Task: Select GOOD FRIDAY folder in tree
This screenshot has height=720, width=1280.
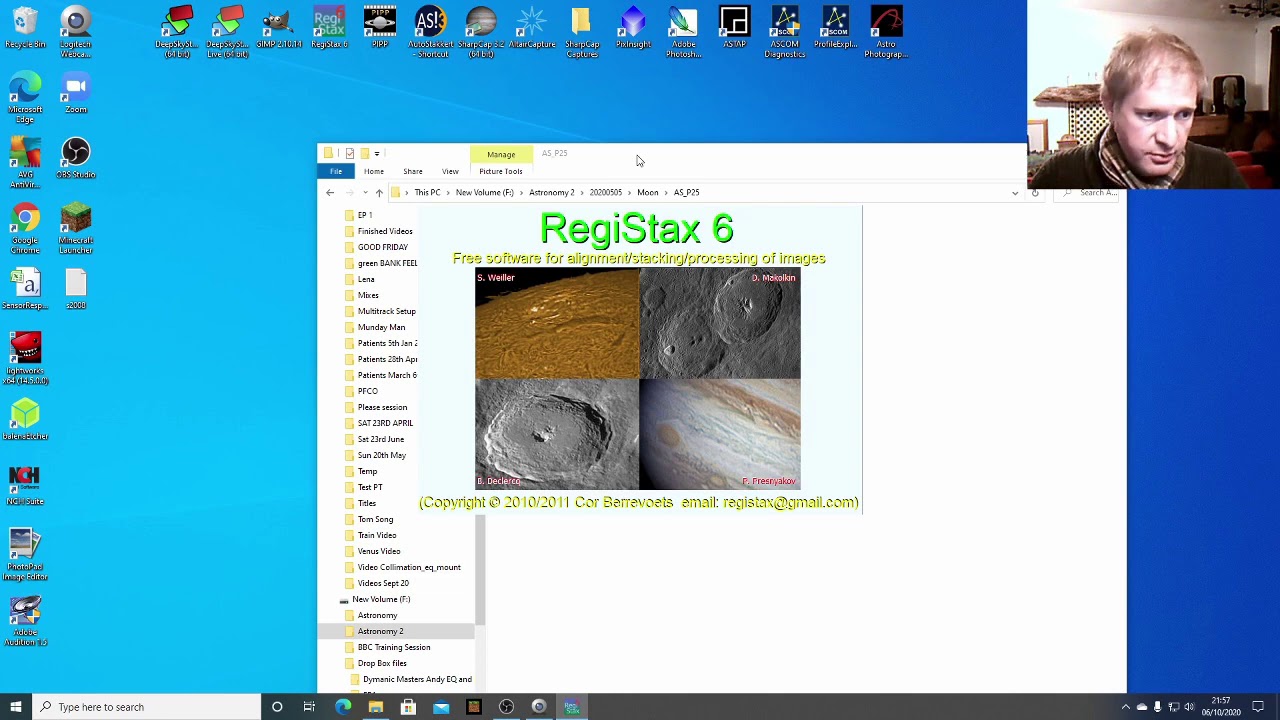Action: point(382,247)
